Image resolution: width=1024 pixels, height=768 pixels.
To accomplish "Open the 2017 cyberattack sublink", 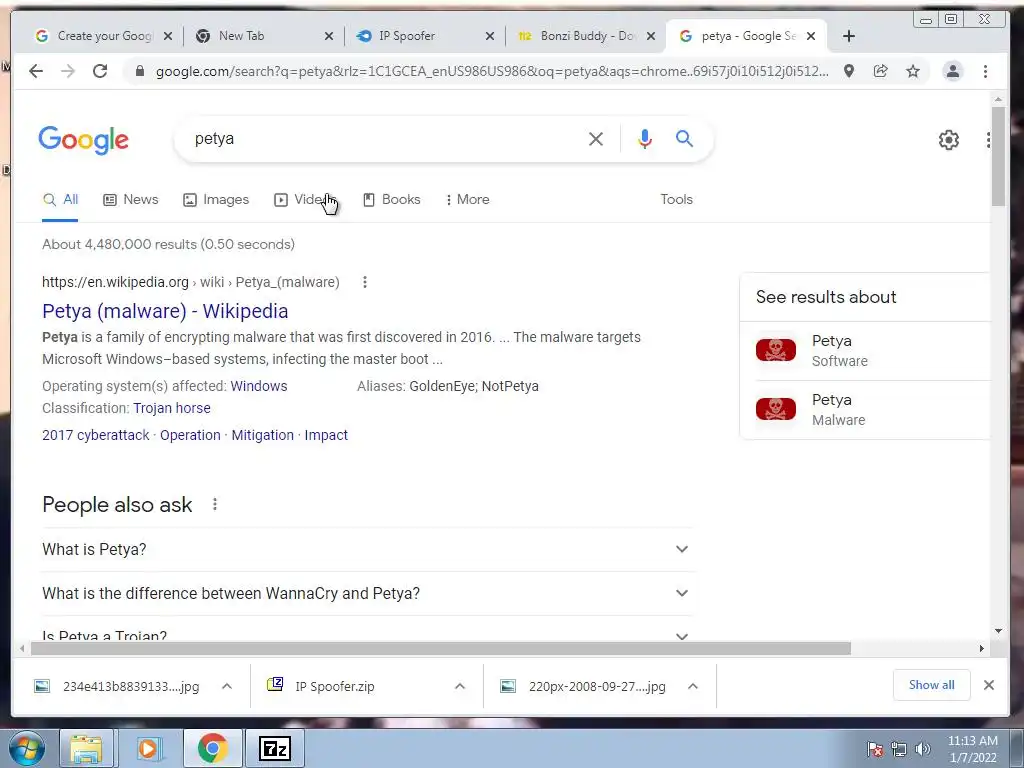I will tap(96, 435).
